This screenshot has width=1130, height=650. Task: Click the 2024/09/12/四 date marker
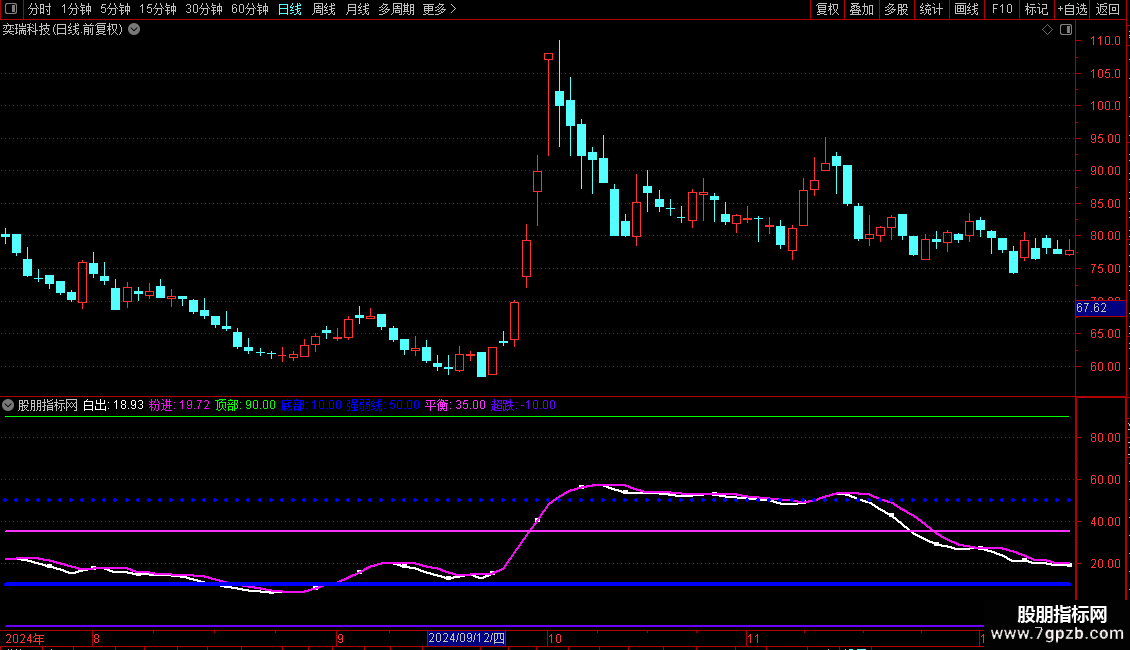pyautogui.click(x=466, y=638)
